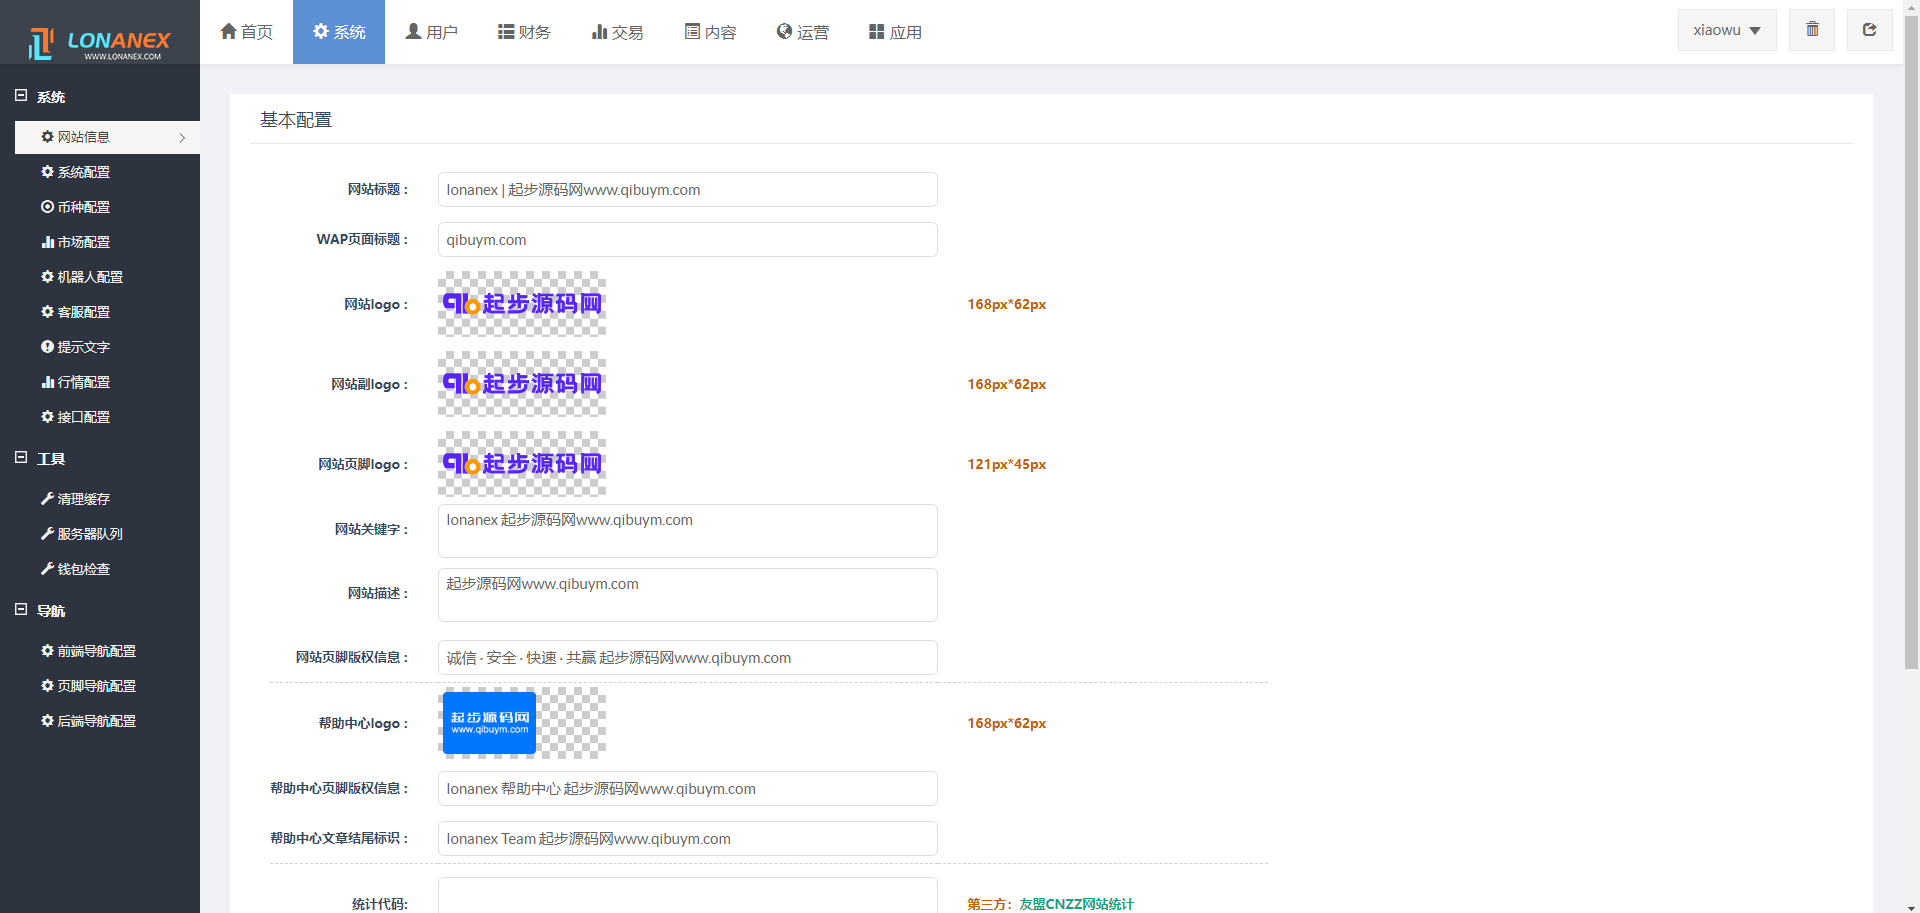Open the 运营 operations menu

pyautogui.click(x=802, y=32)
